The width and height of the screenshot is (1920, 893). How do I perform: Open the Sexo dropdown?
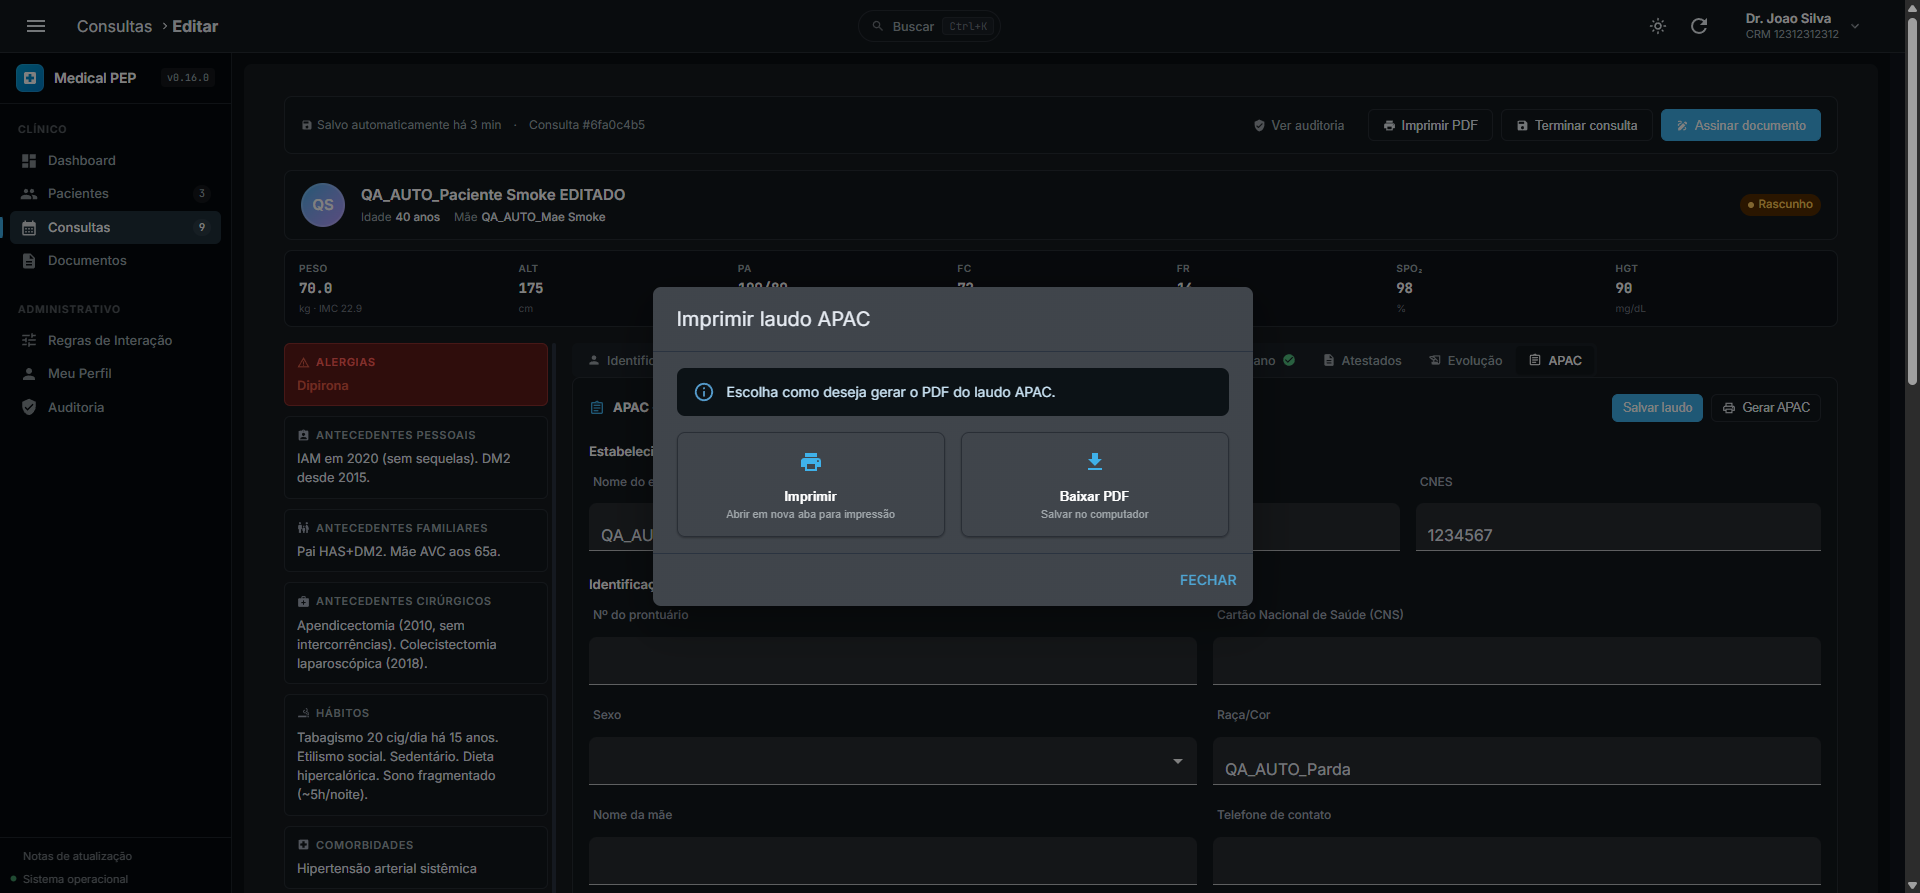(893, 761)
